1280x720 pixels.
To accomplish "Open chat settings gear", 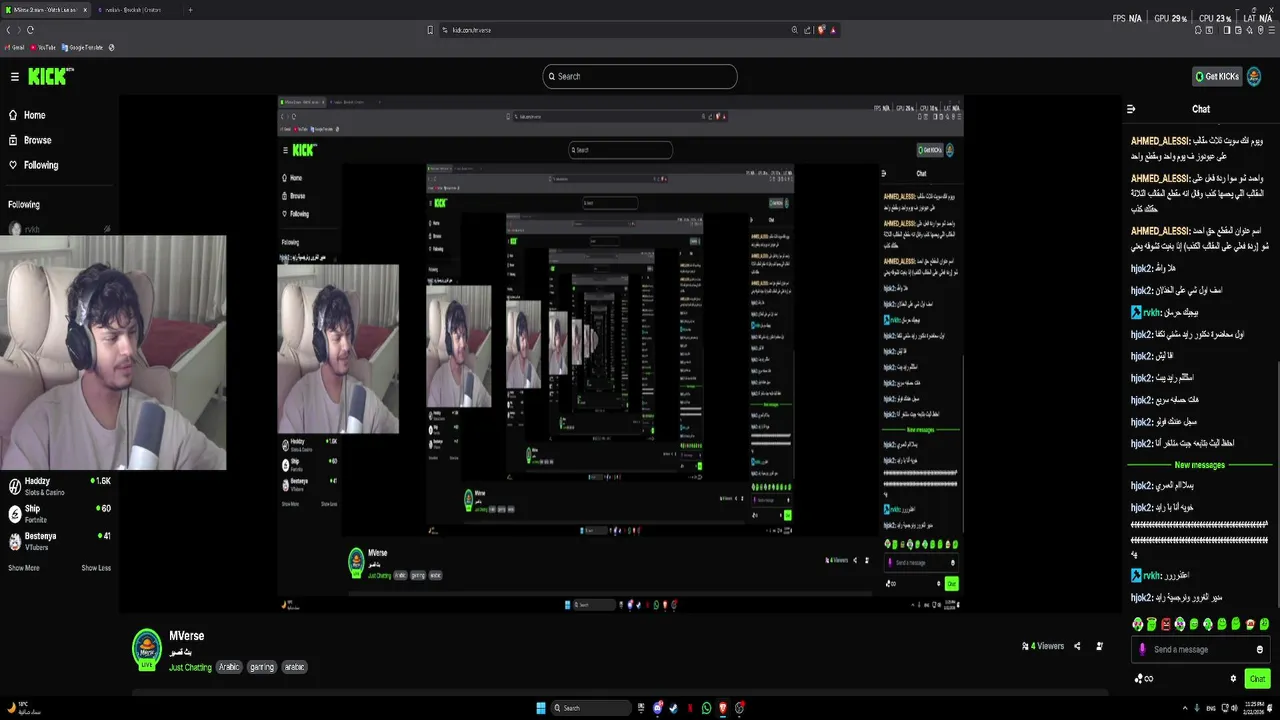I will tap(1233, 679).
